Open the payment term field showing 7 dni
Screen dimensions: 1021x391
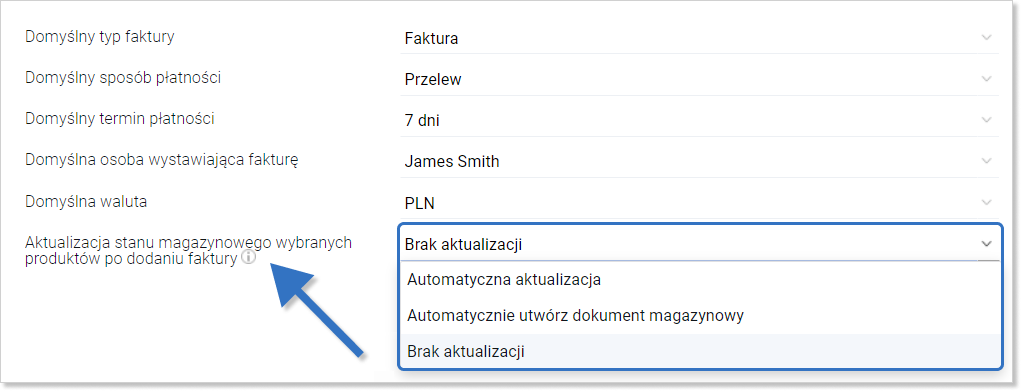(x=699, y=120)
